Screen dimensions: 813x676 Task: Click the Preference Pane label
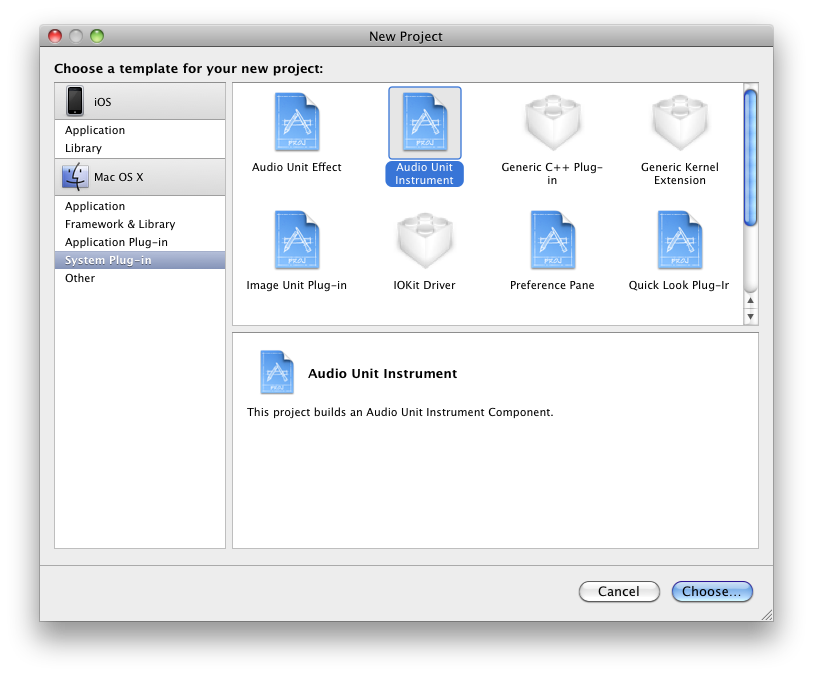[552, 285]
